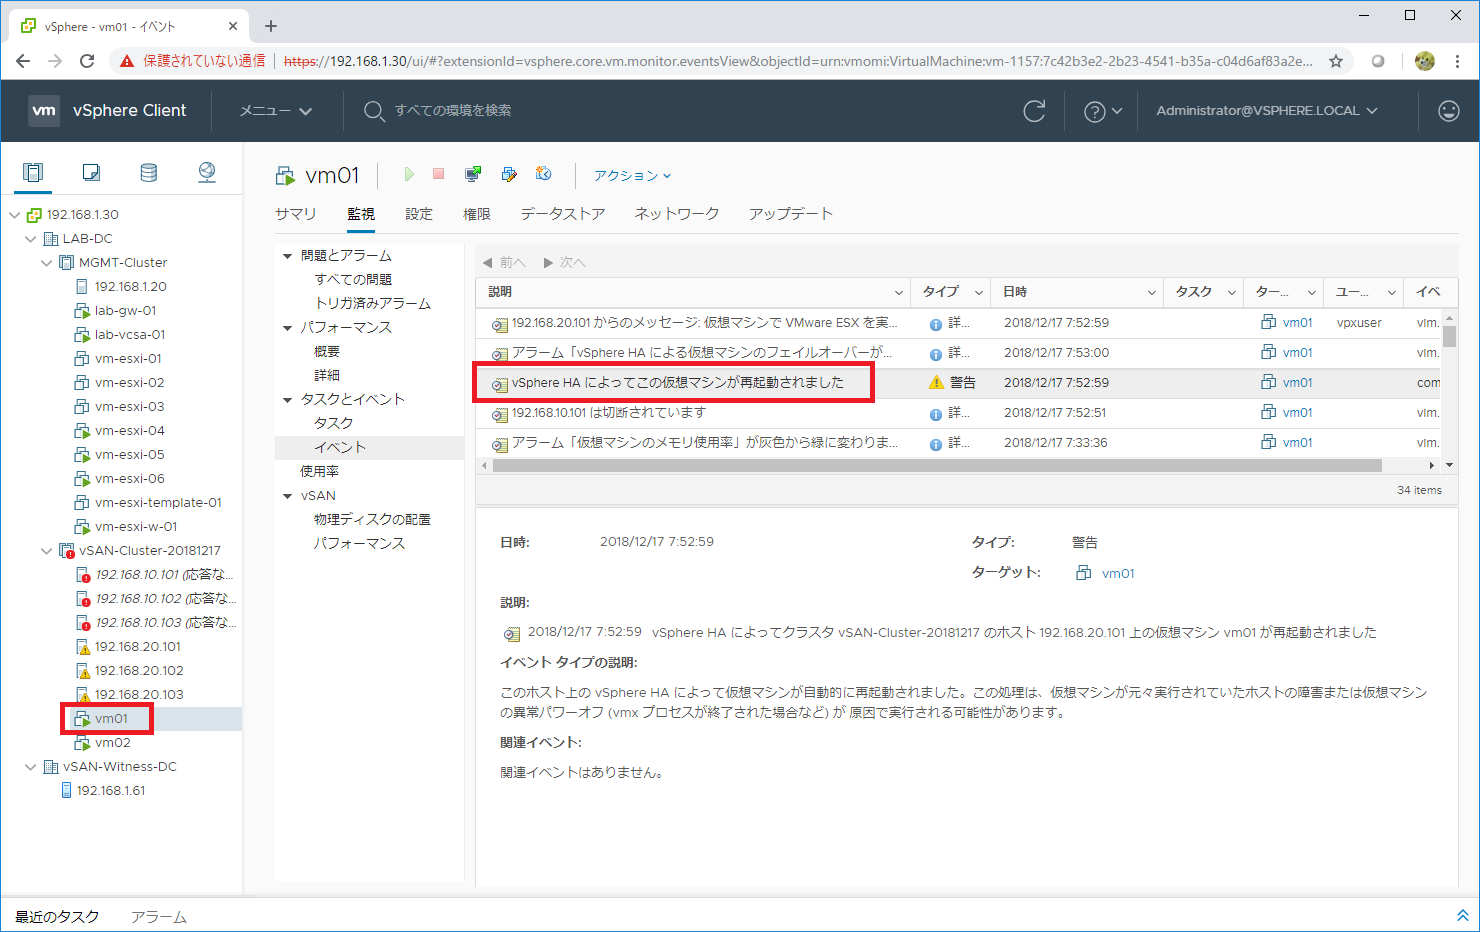Open the メニュー dropdown

click(x=276, y=111)
